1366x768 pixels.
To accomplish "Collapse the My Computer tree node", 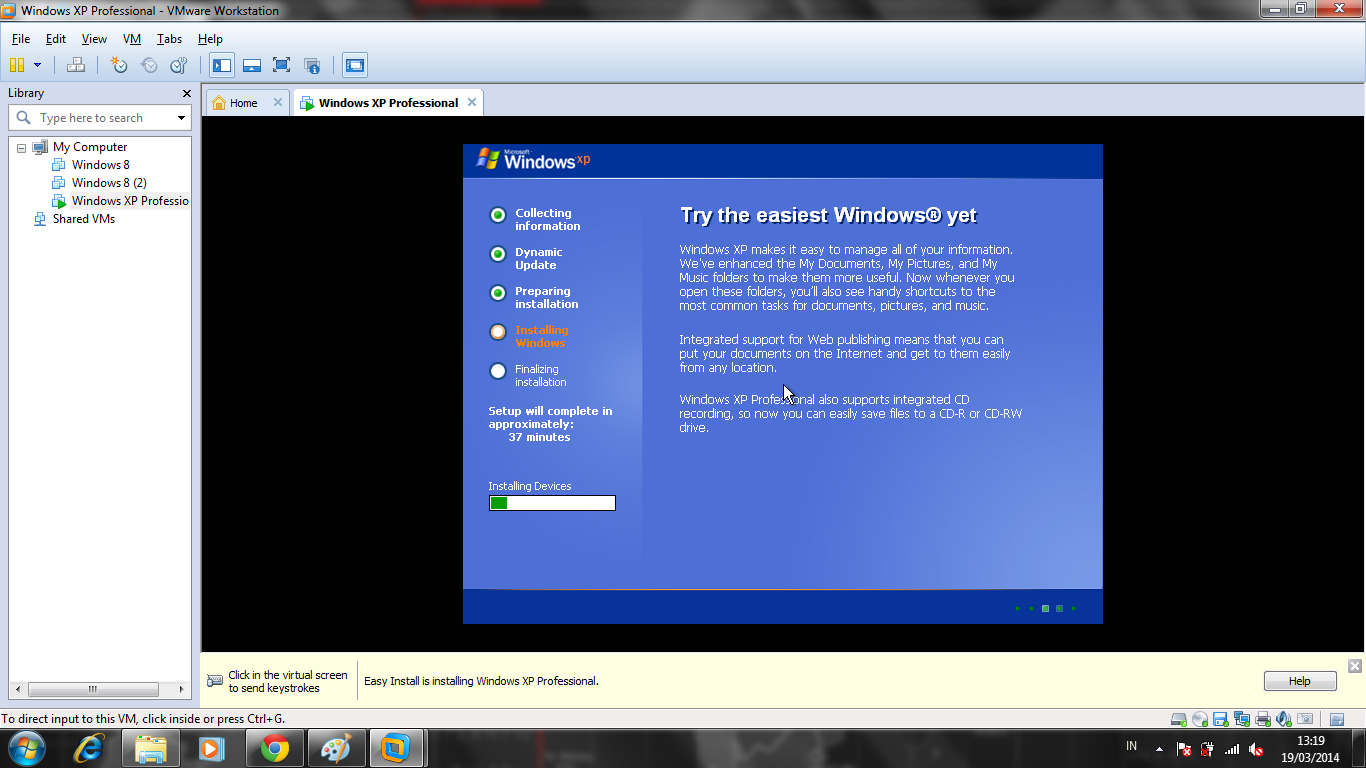I will point(21,147).
